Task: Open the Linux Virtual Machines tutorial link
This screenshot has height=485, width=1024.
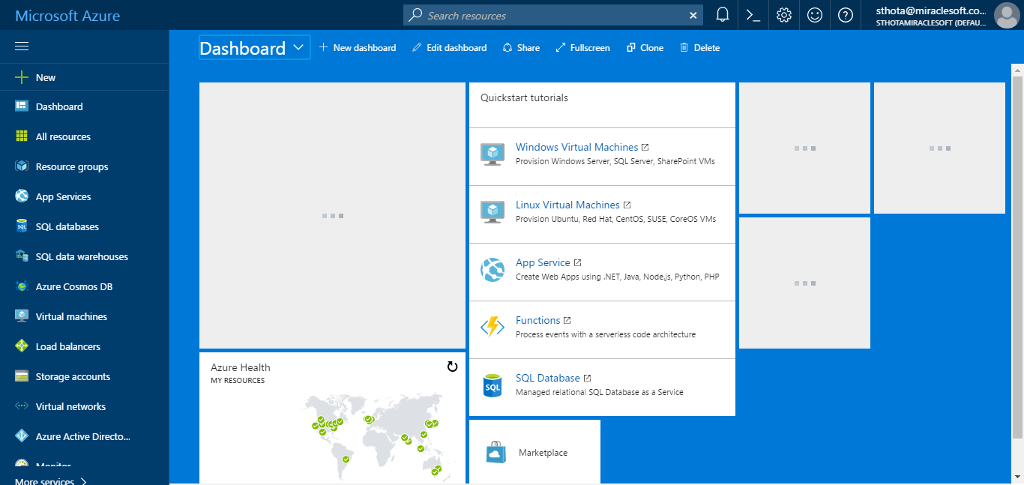Action: (x=568, y=204)
